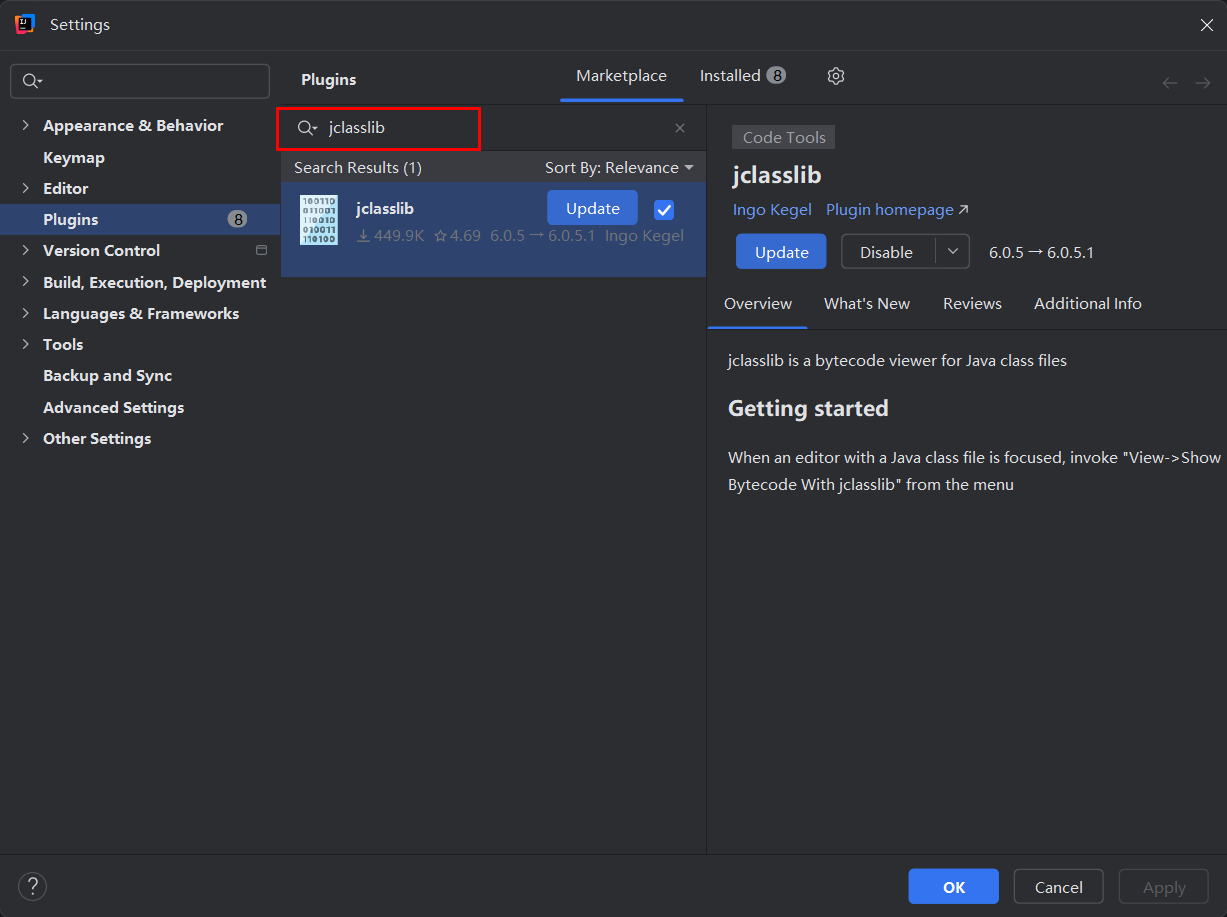Select Plugins in the settings tree
Viewport: 1227px width, 917px height.
(140, 219)
